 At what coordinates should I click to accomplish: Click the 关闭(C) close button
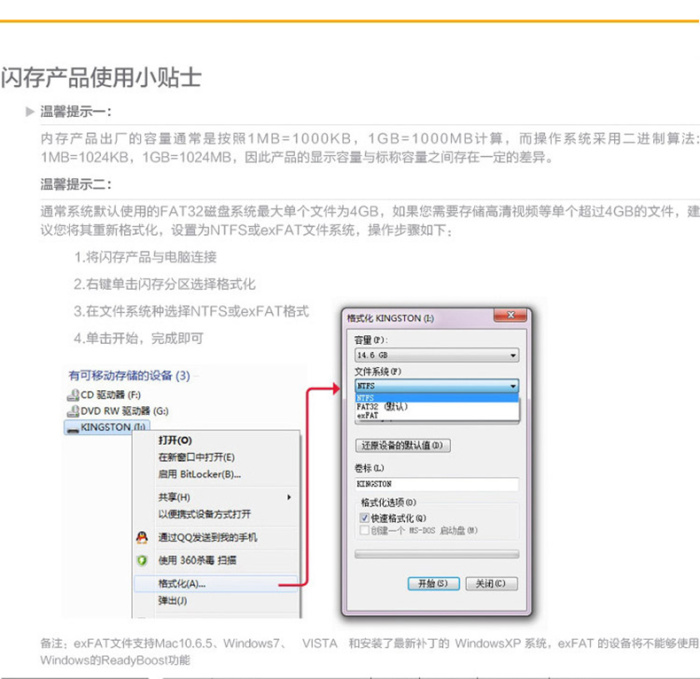click(x=492, y=583)
